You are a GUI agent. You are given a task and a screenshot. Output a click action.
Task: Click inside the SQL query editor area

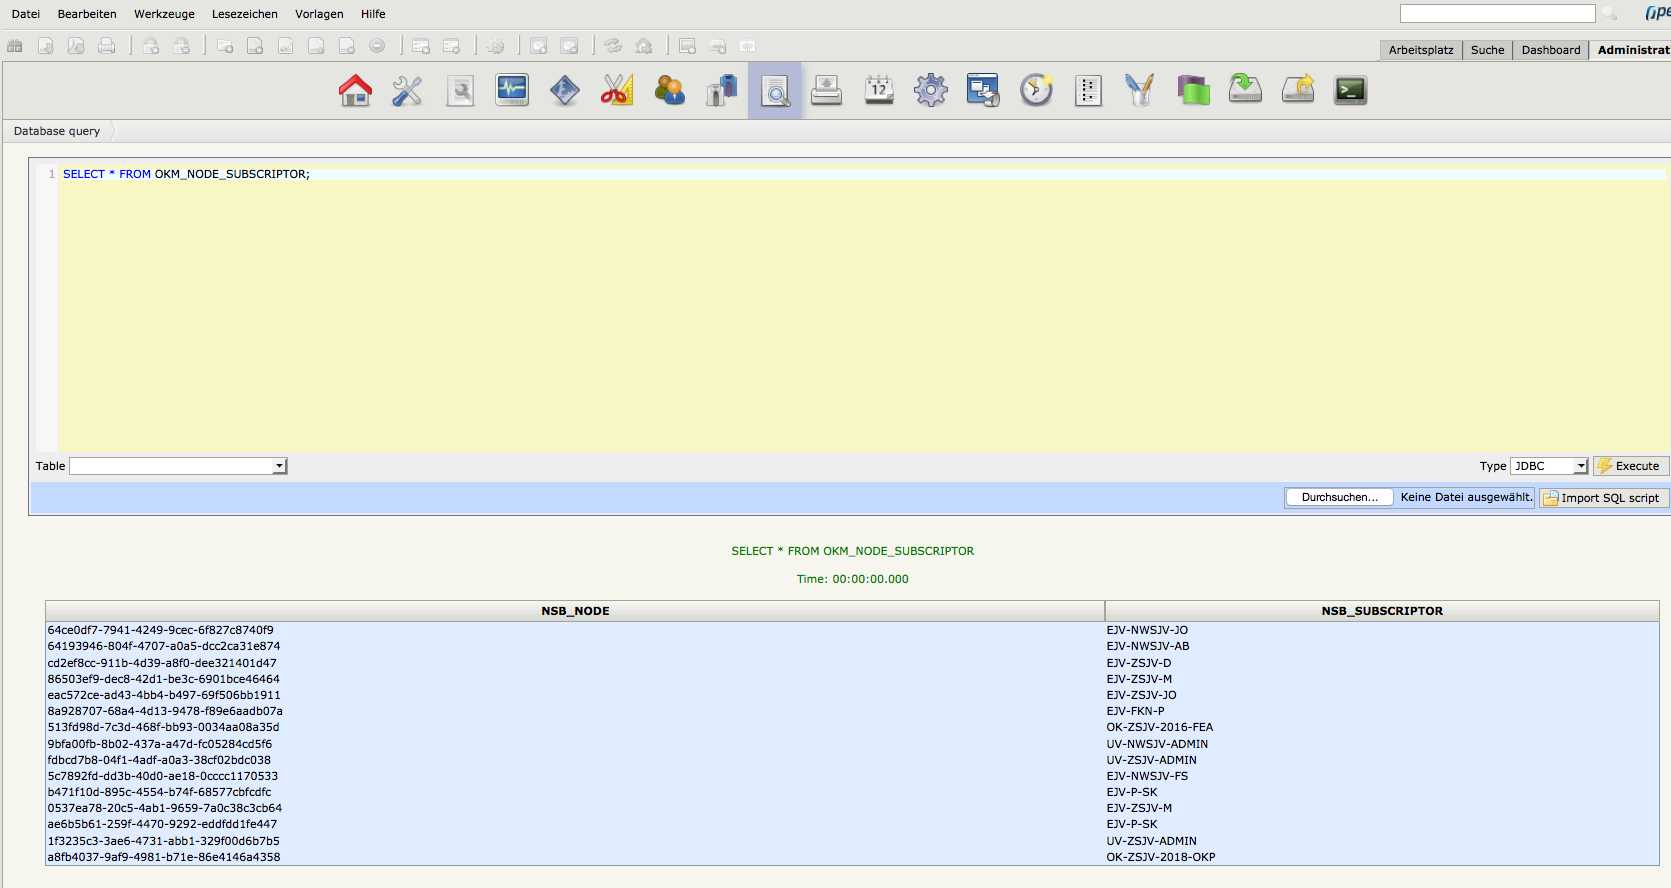pyautogui.click(x=862, y=310)
